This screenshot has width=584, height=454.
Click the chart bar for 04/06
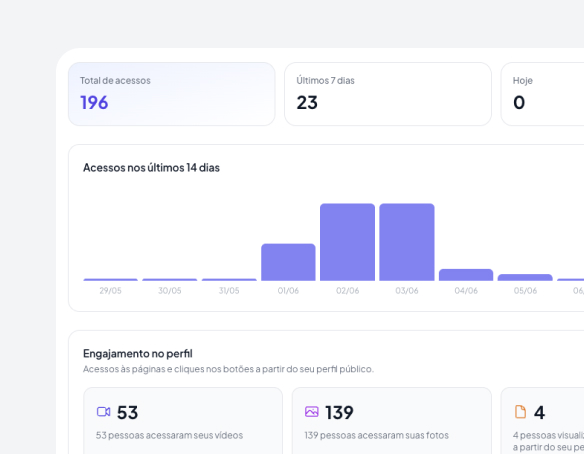pos(466,275)
